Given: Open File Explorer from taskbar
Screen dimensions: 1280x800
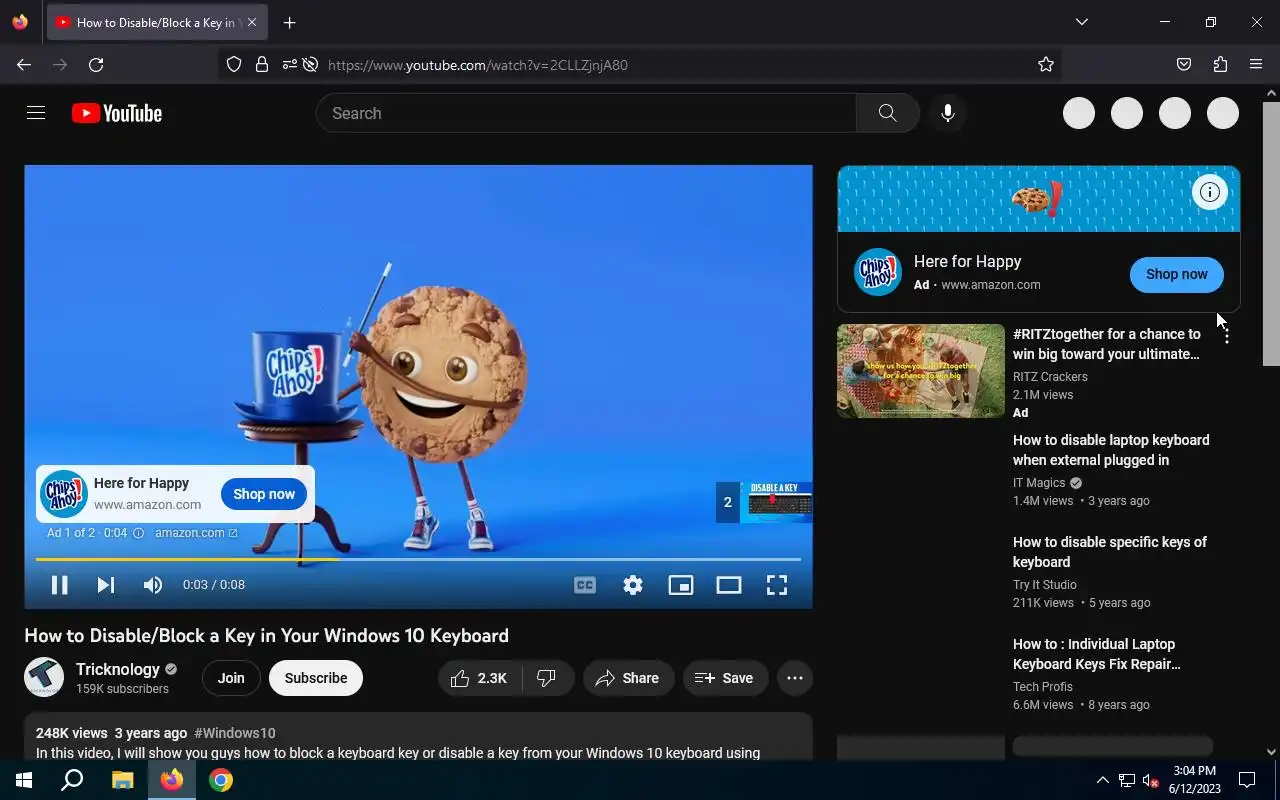Looking at the screenshot, I should 122,780.
